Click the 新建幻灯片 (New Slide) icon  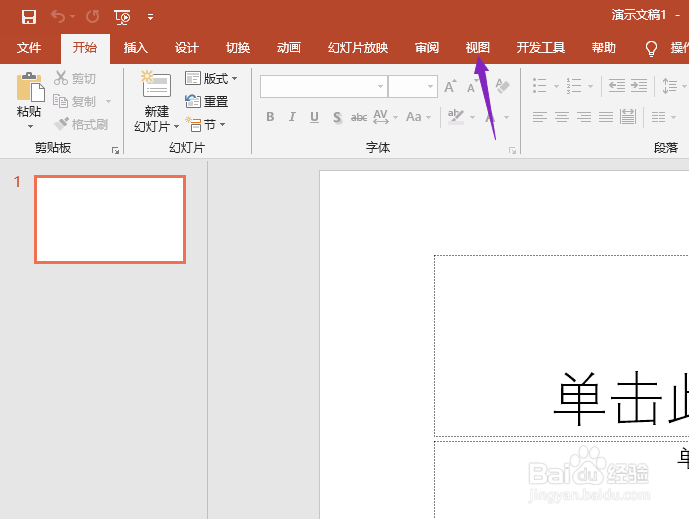pos(156,84)
